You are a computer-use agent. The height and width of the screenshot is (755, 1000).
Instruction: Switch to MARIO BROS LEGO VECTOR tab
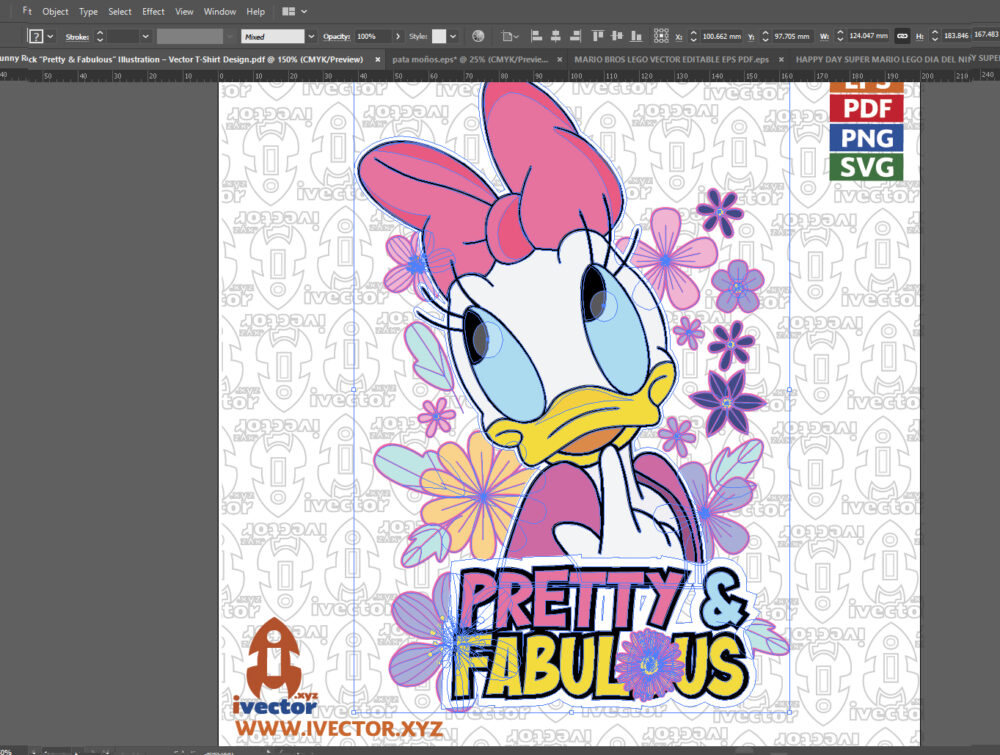pyautogui.click(x=672, y=59)
